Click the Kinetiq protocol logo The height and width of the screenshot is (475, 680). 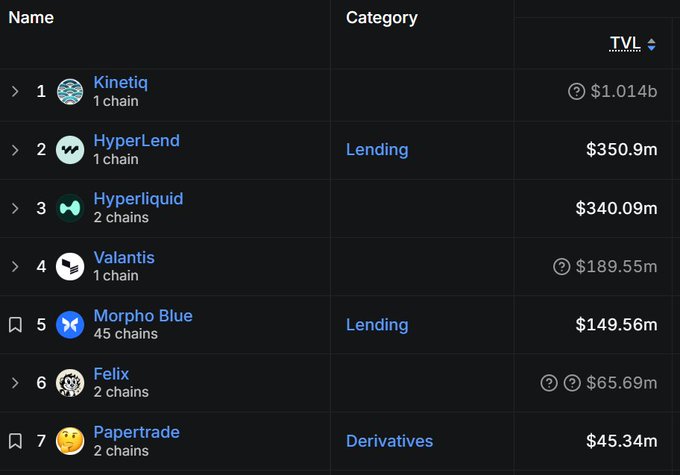pos(70,92)
